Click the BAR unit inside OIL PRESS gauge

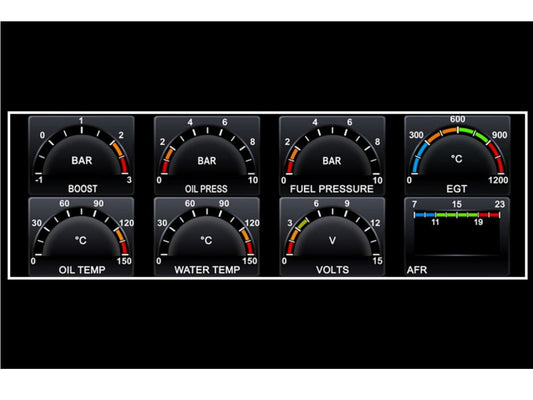click(x=207, y=160)
